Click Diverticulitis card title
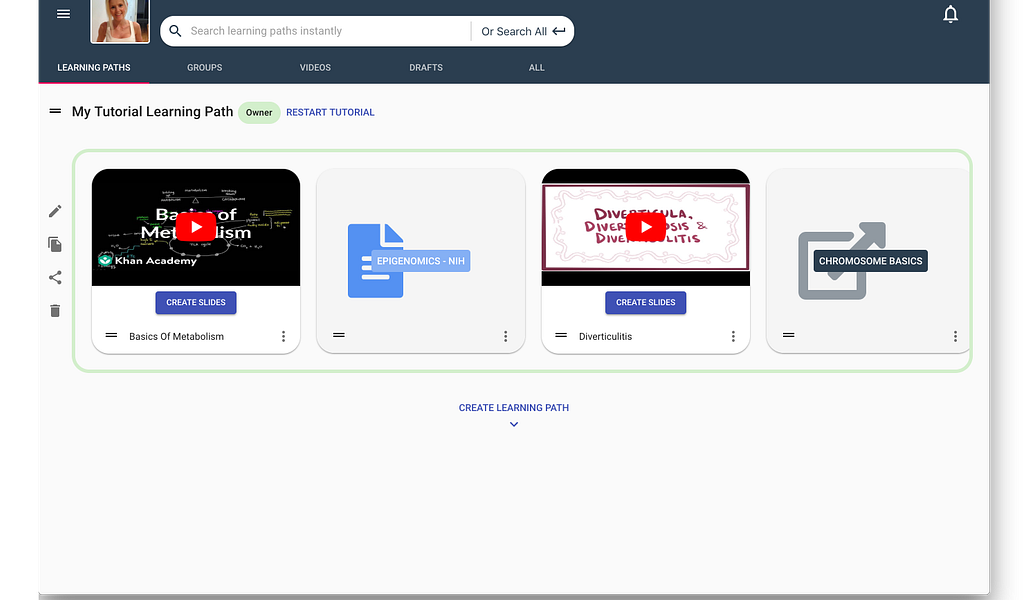 (605, 336)
